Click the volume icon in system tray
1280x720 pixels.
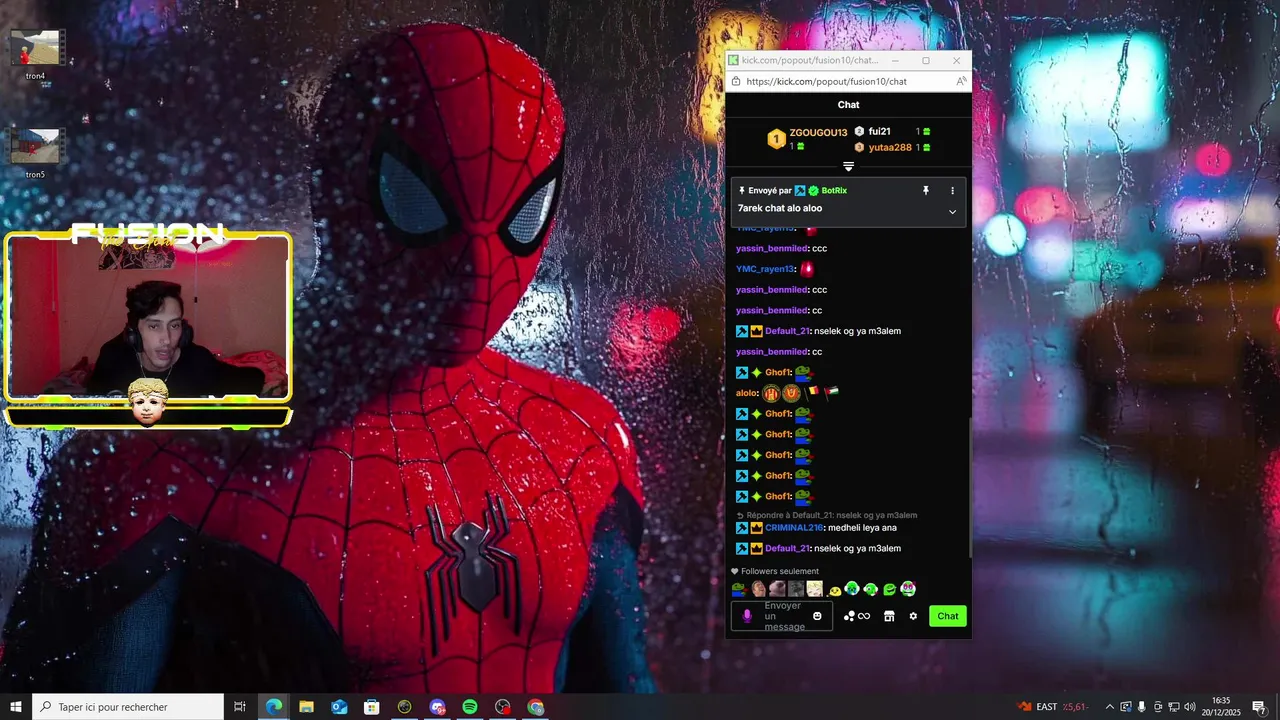(x=1190, y=707)
